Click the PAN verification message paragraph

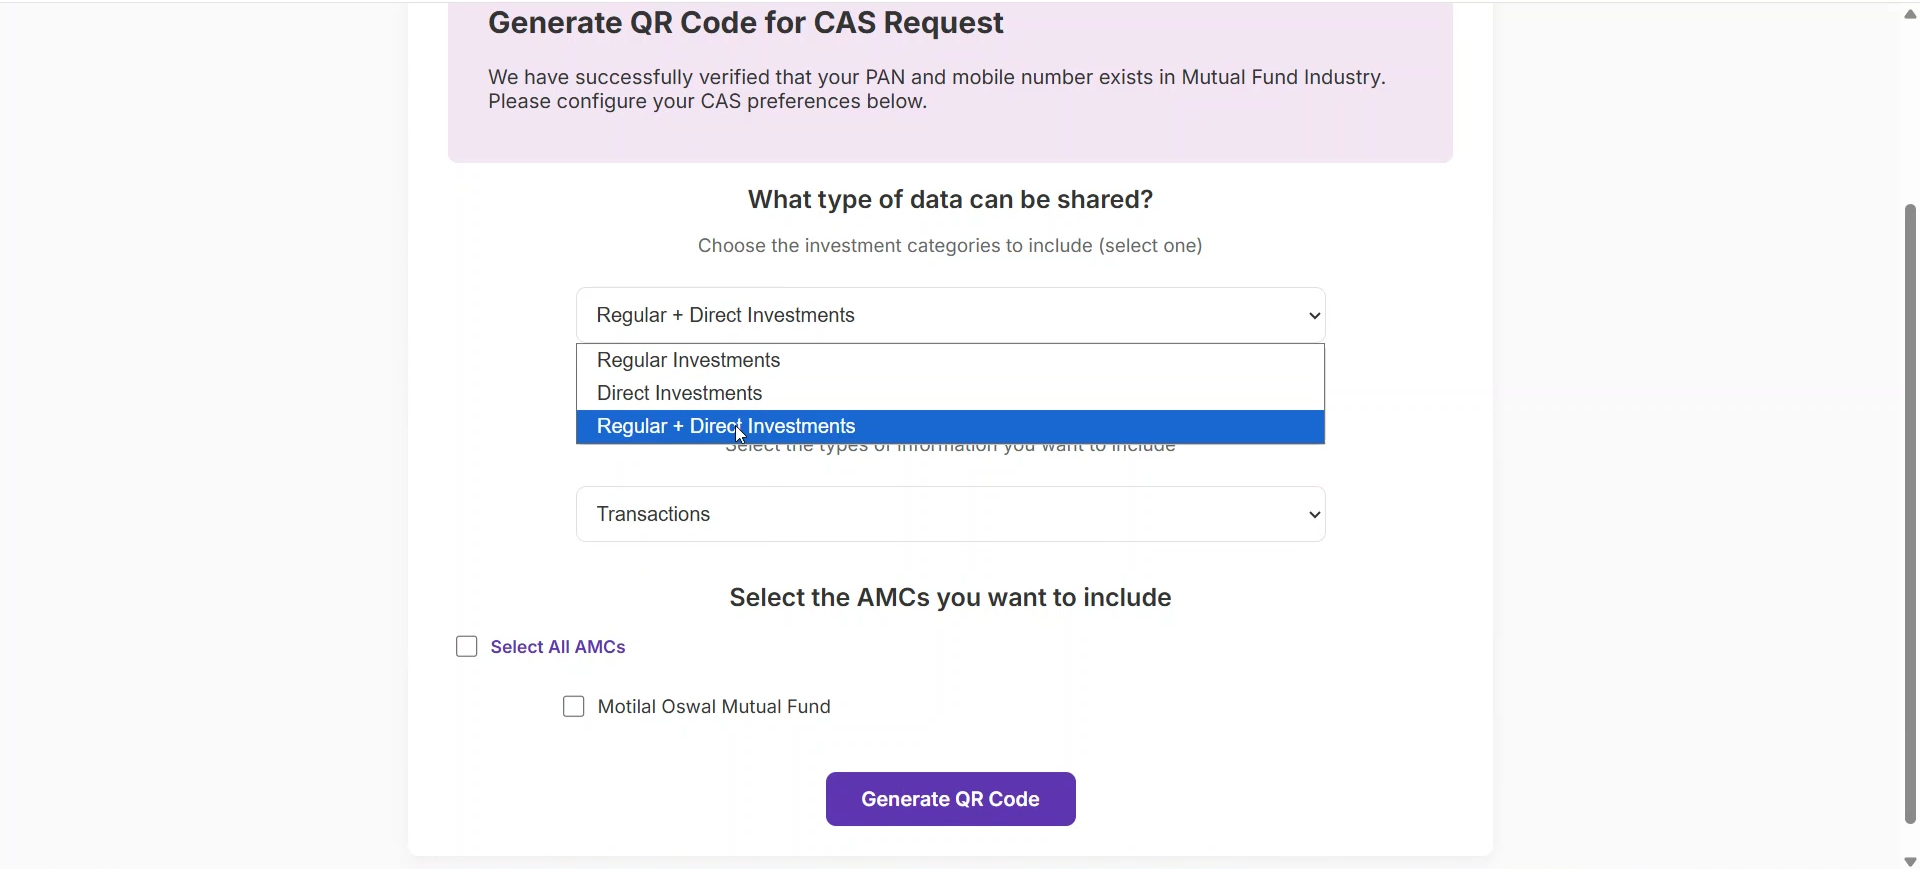936,90
